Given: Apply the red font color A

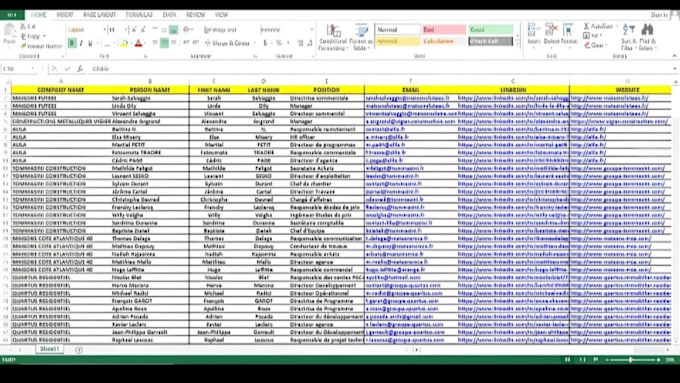Looking at the screenshot, I should [x=138, y=43].
